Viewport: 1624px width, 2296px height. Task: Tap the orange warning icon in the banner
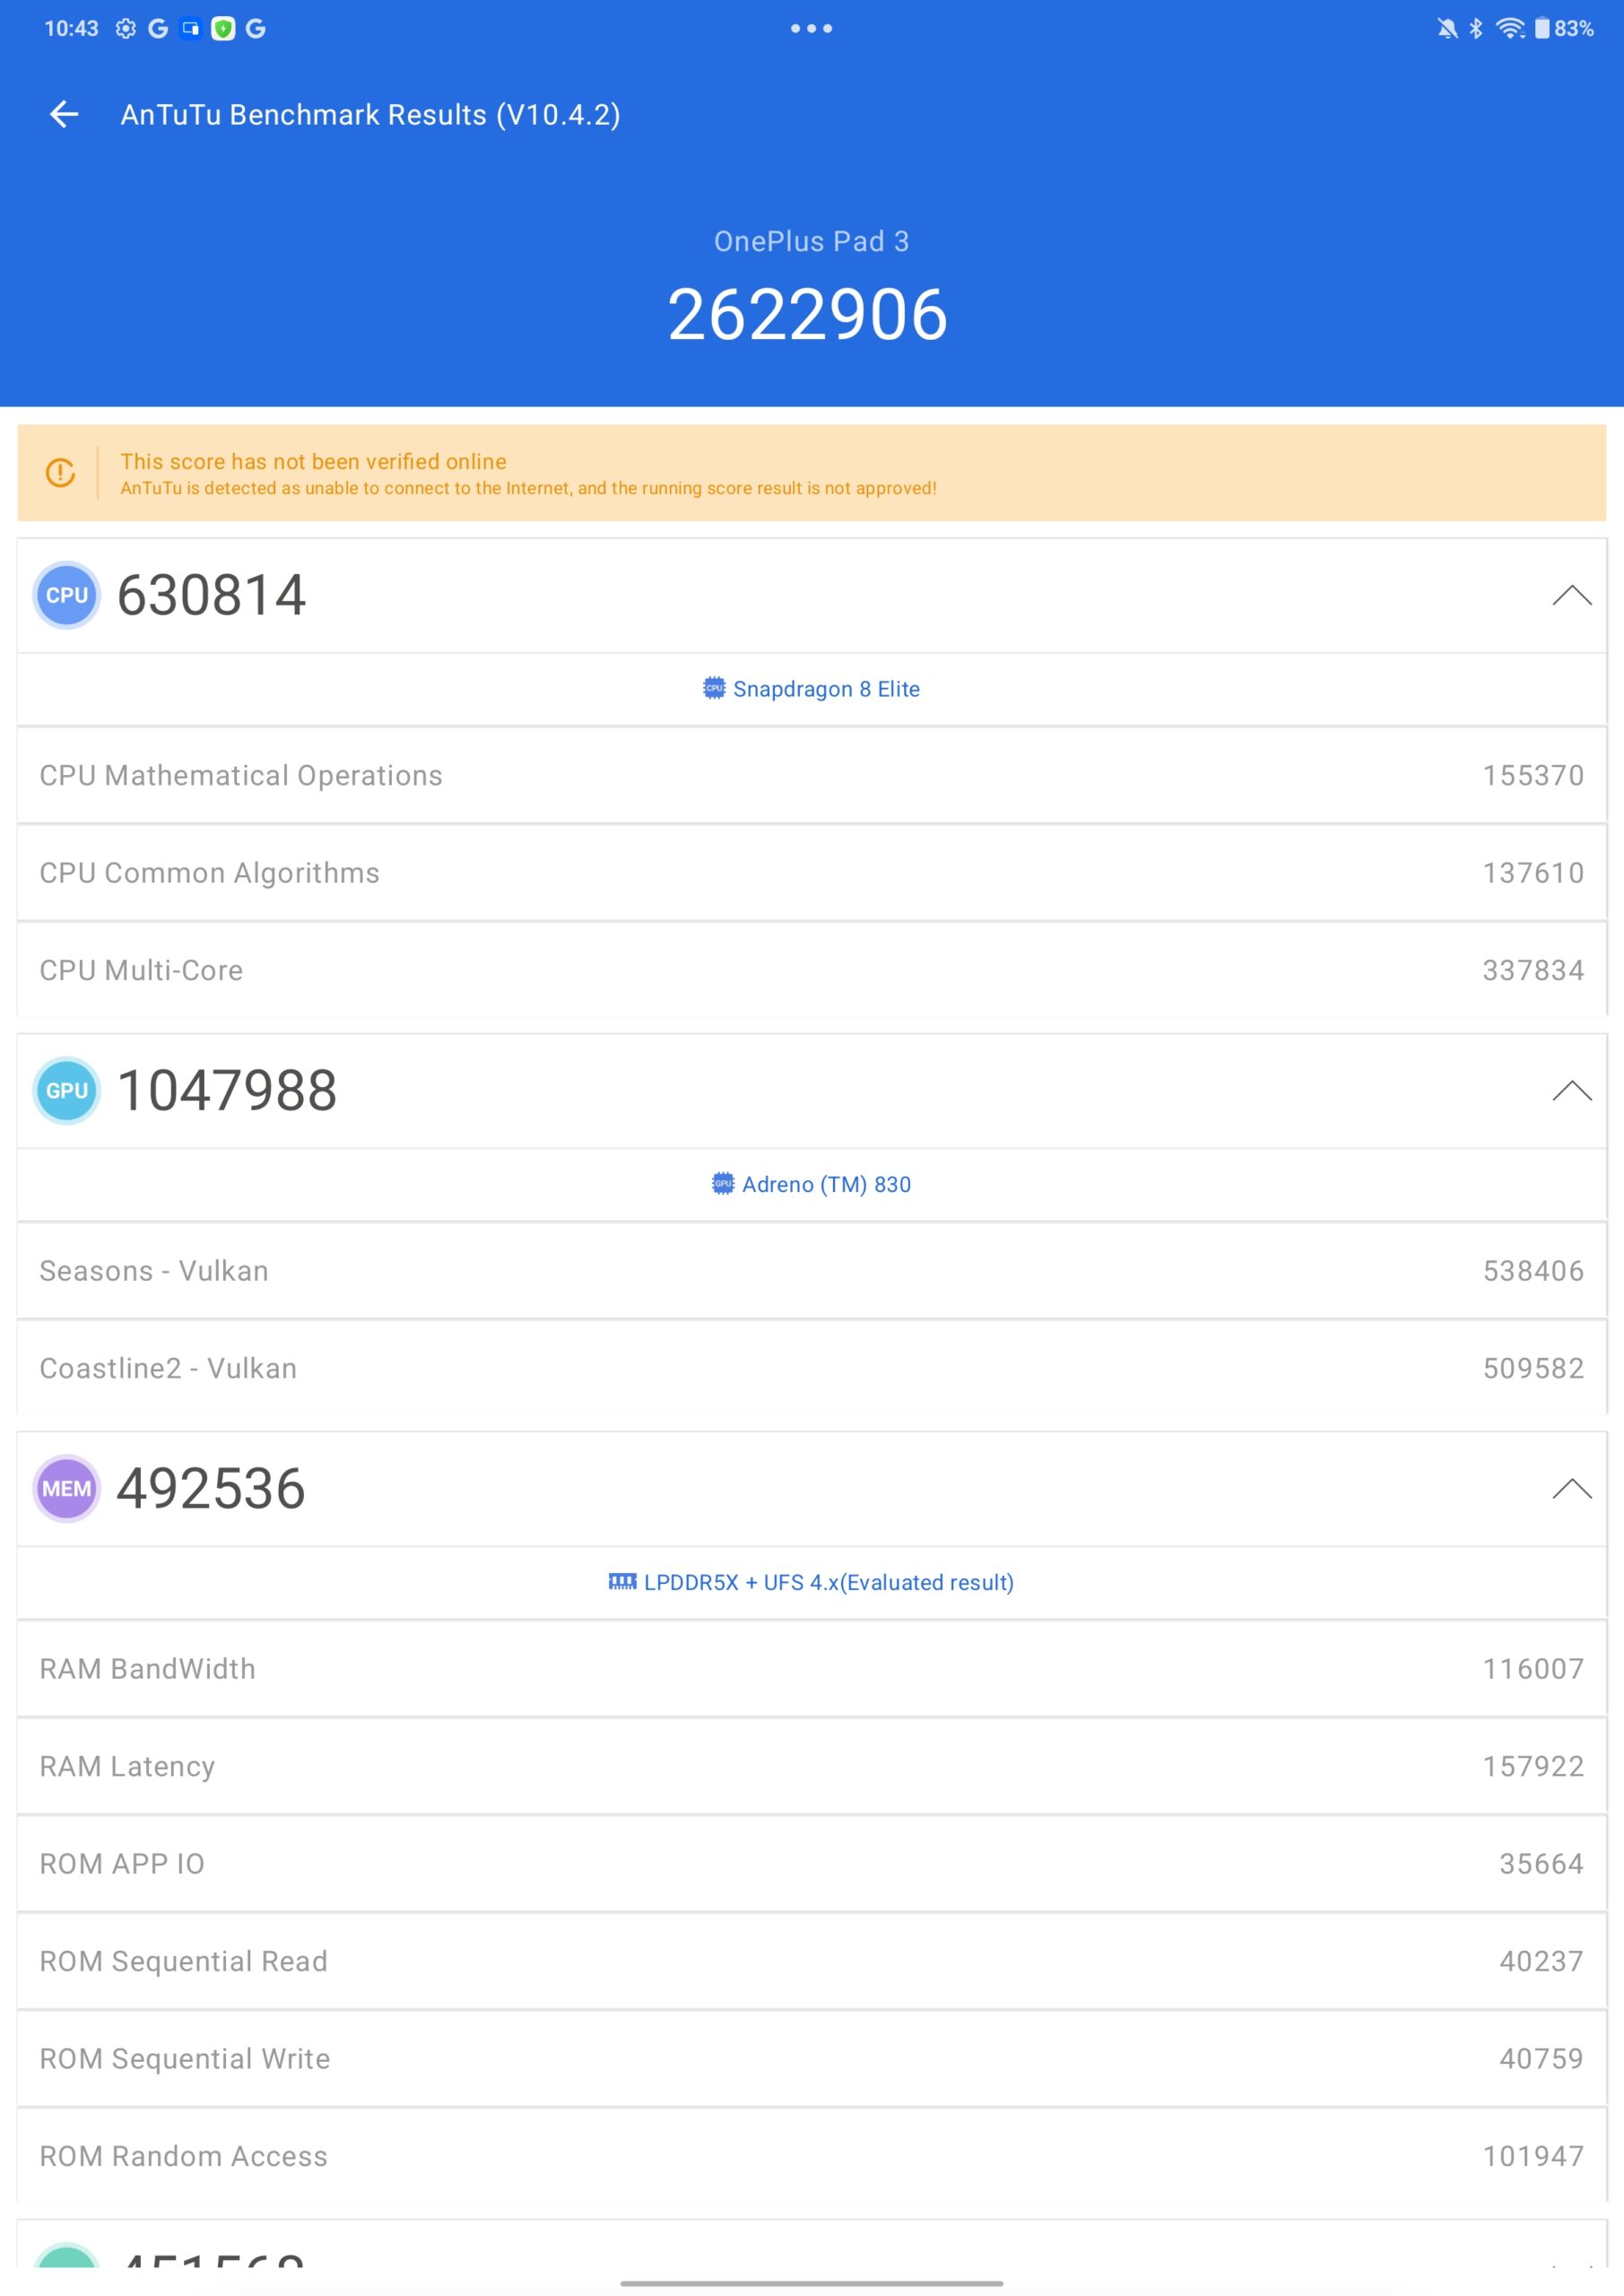tap(60, 472)
